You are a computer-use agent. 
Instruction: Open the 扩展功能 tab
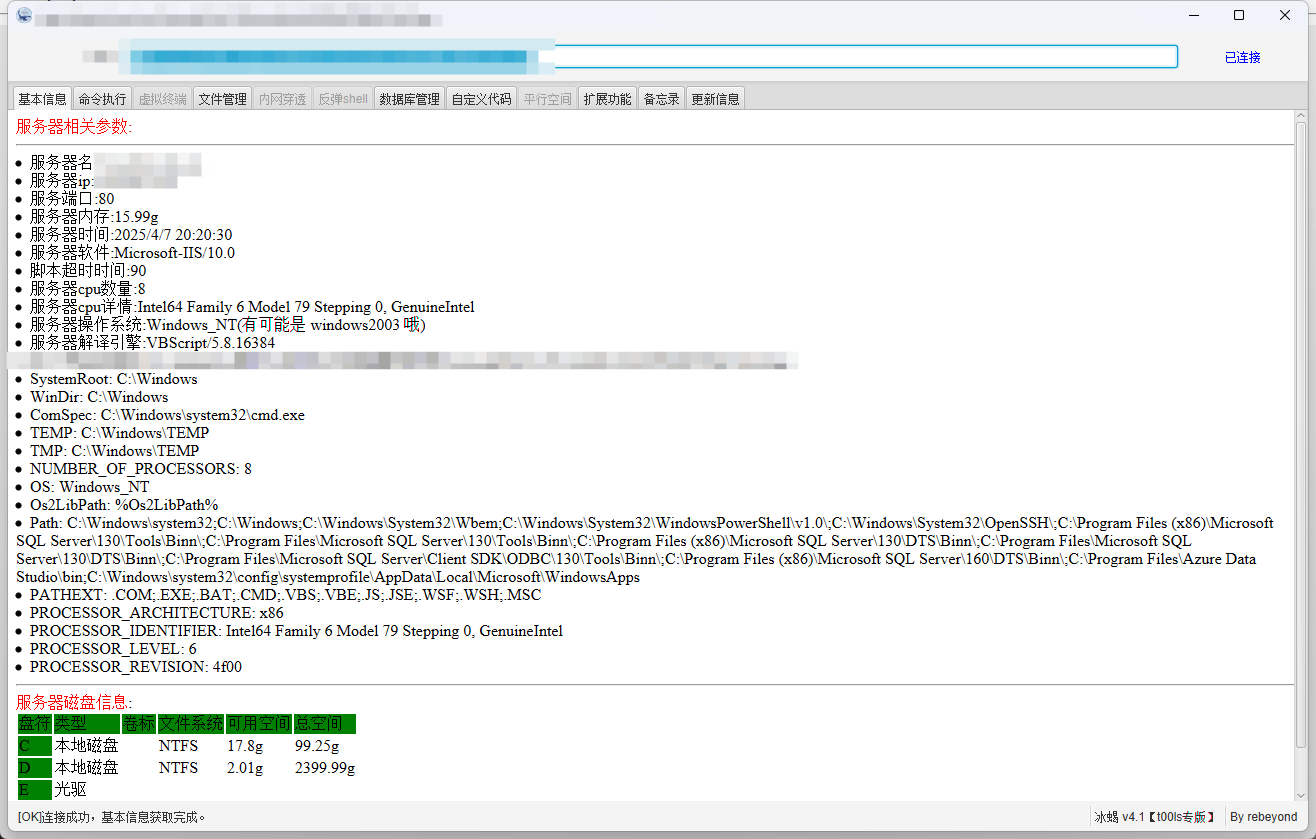click(608, 99)
